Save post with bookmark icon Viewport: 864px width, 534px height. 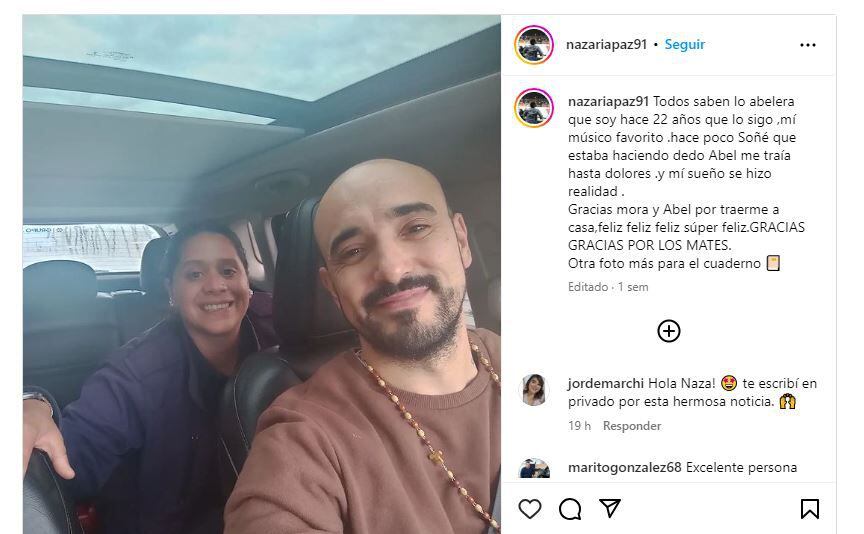click(x=809, y=509)
